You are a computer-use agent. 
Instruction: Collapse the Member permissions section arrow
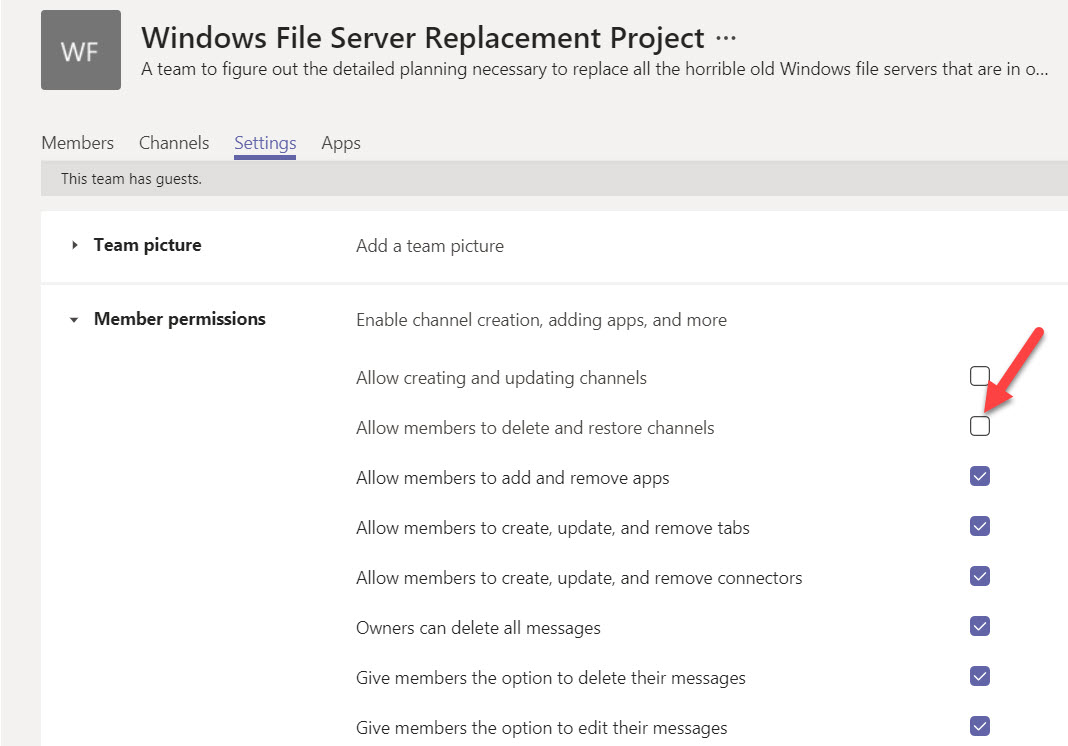tap(74, 320)
